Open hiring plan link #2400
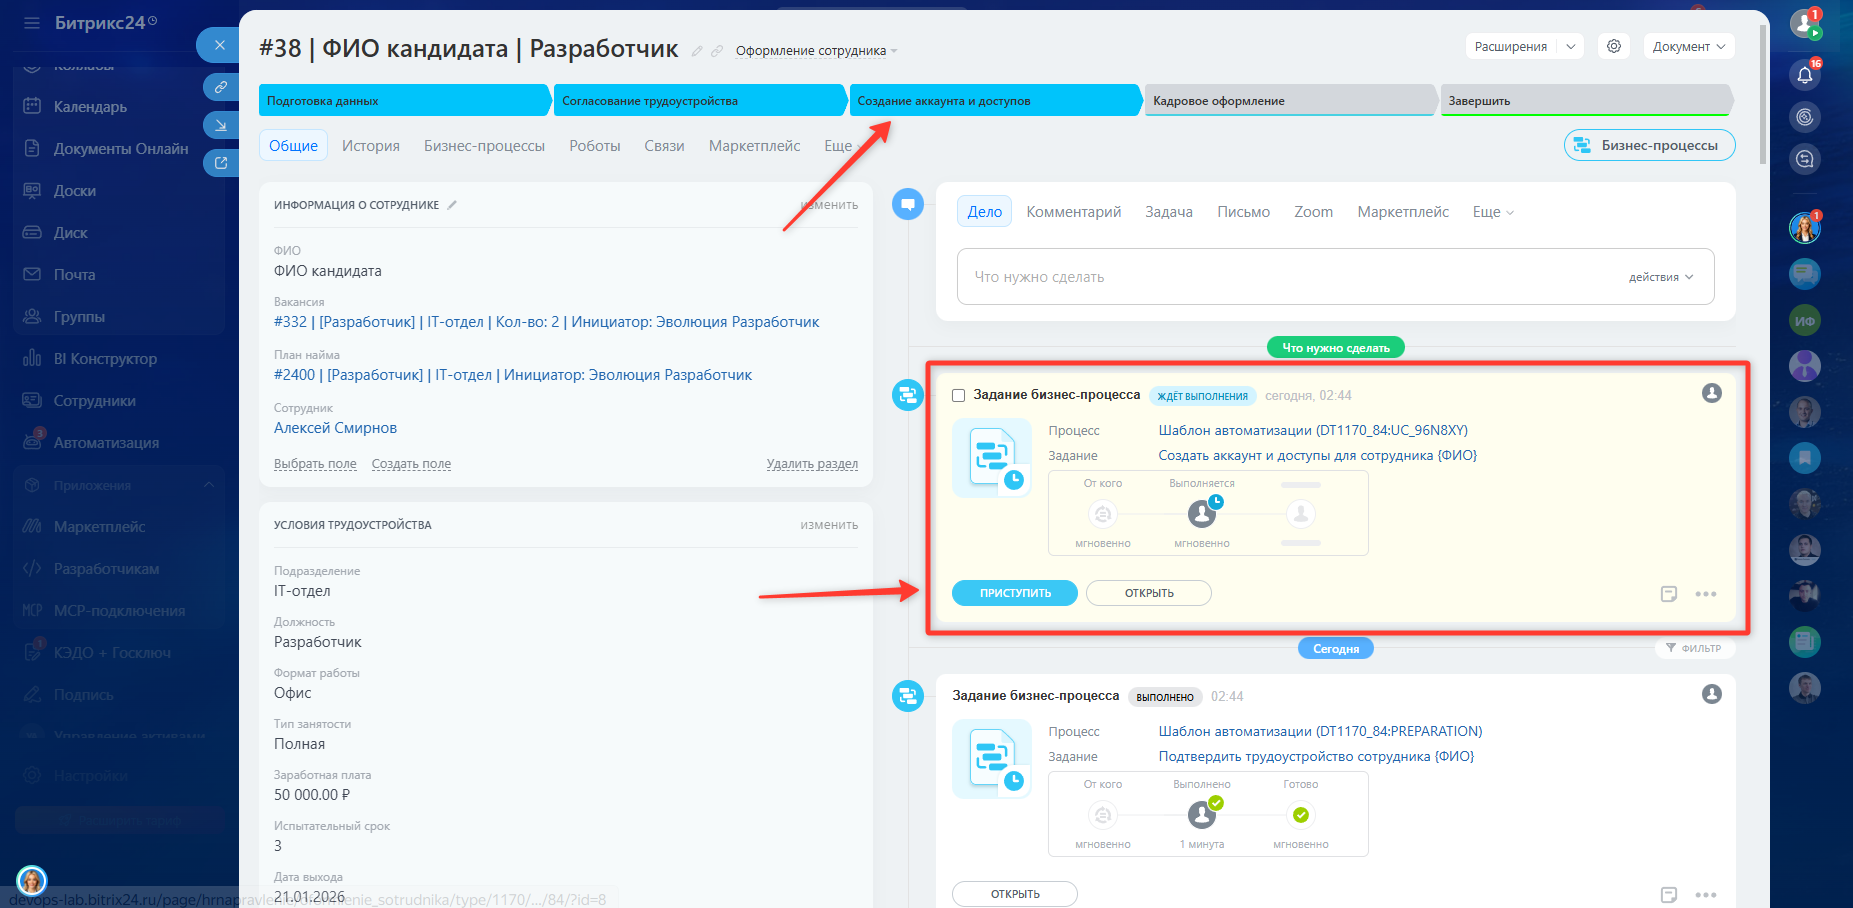The image size is (1853, 908). tap(513, 375)
